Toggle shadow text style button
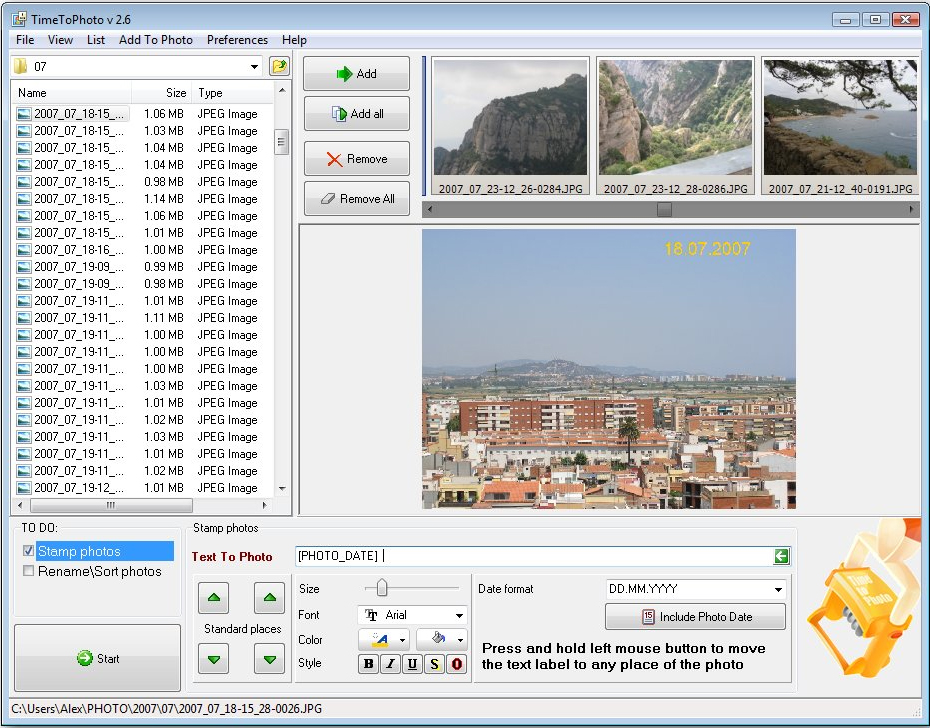The width and height of the screenshot is (930, 728). pyautogui.click(x=434, y=664)
